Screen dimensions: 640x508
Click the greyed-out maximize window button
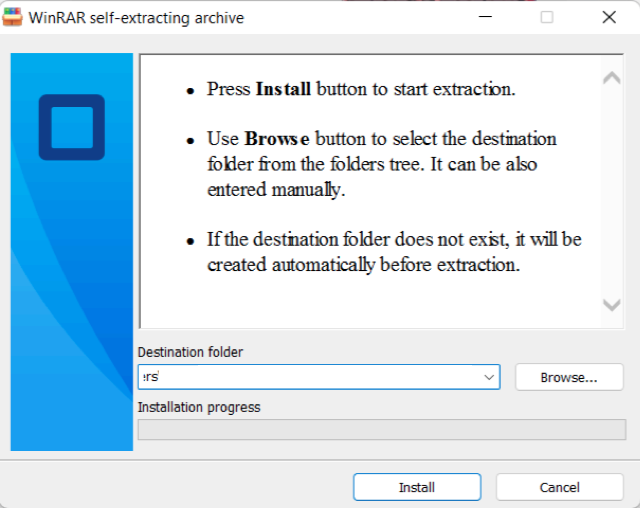click(547, 17)
